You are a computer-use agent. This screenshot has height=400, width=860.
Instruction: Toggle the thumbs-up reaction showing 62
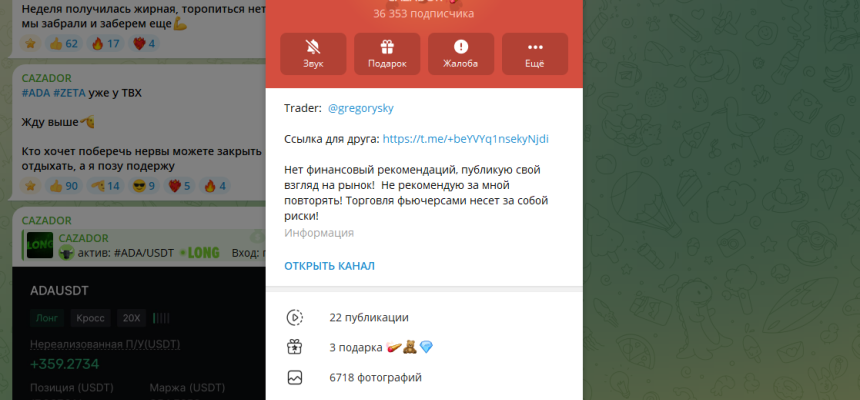click(x=63, y=43)
